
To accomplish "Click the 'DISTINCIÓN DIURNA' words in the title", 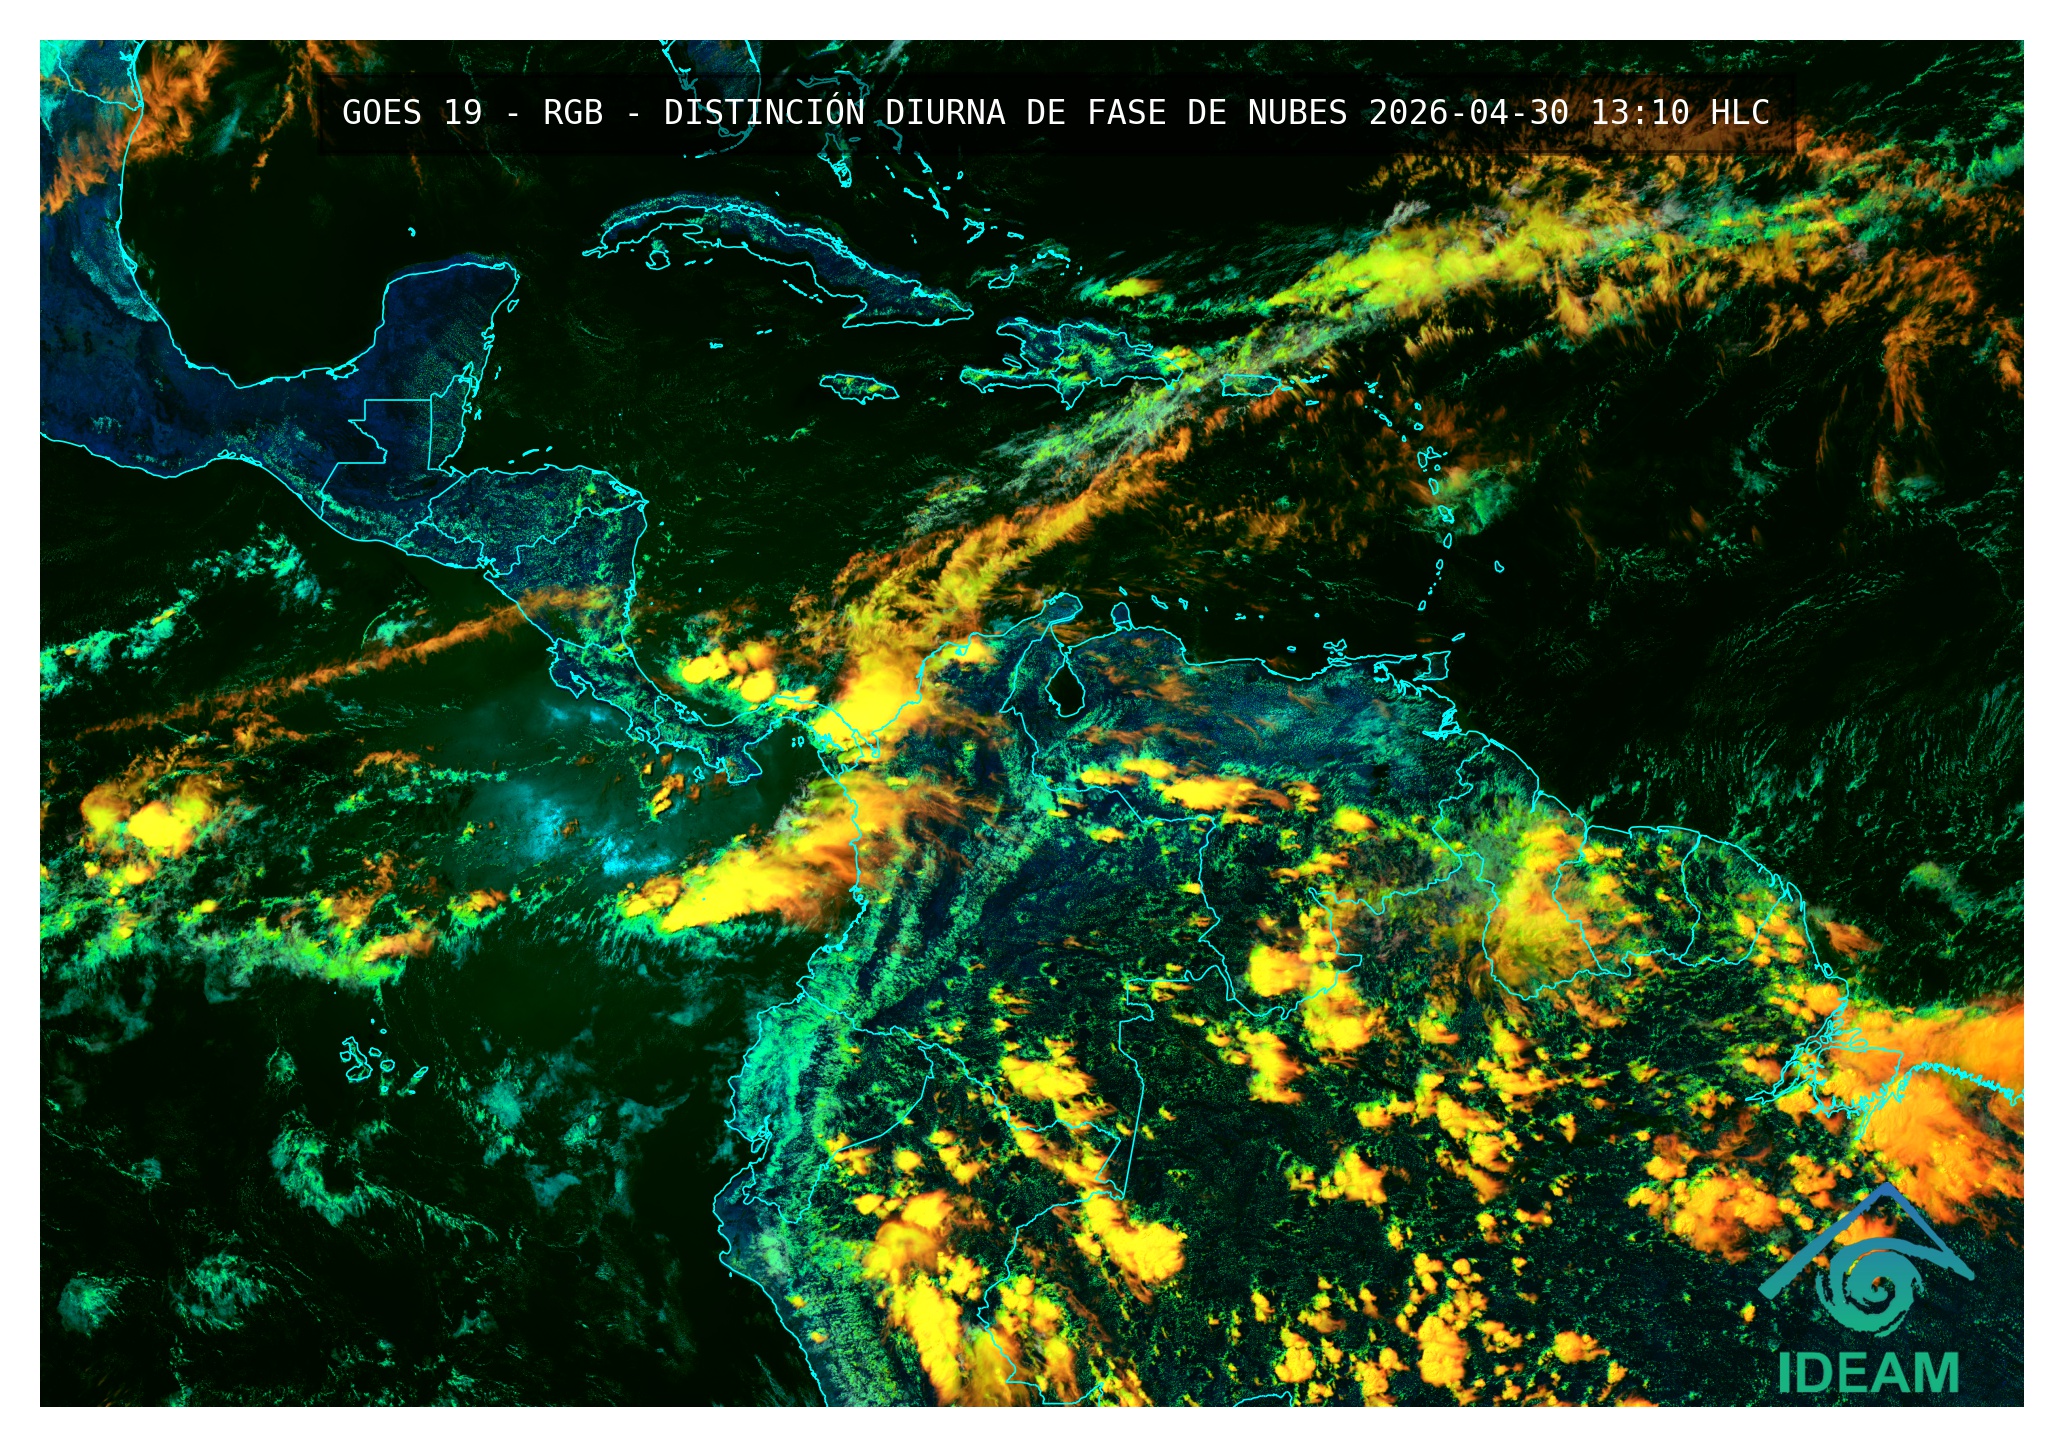I will [x=834, y=113].
